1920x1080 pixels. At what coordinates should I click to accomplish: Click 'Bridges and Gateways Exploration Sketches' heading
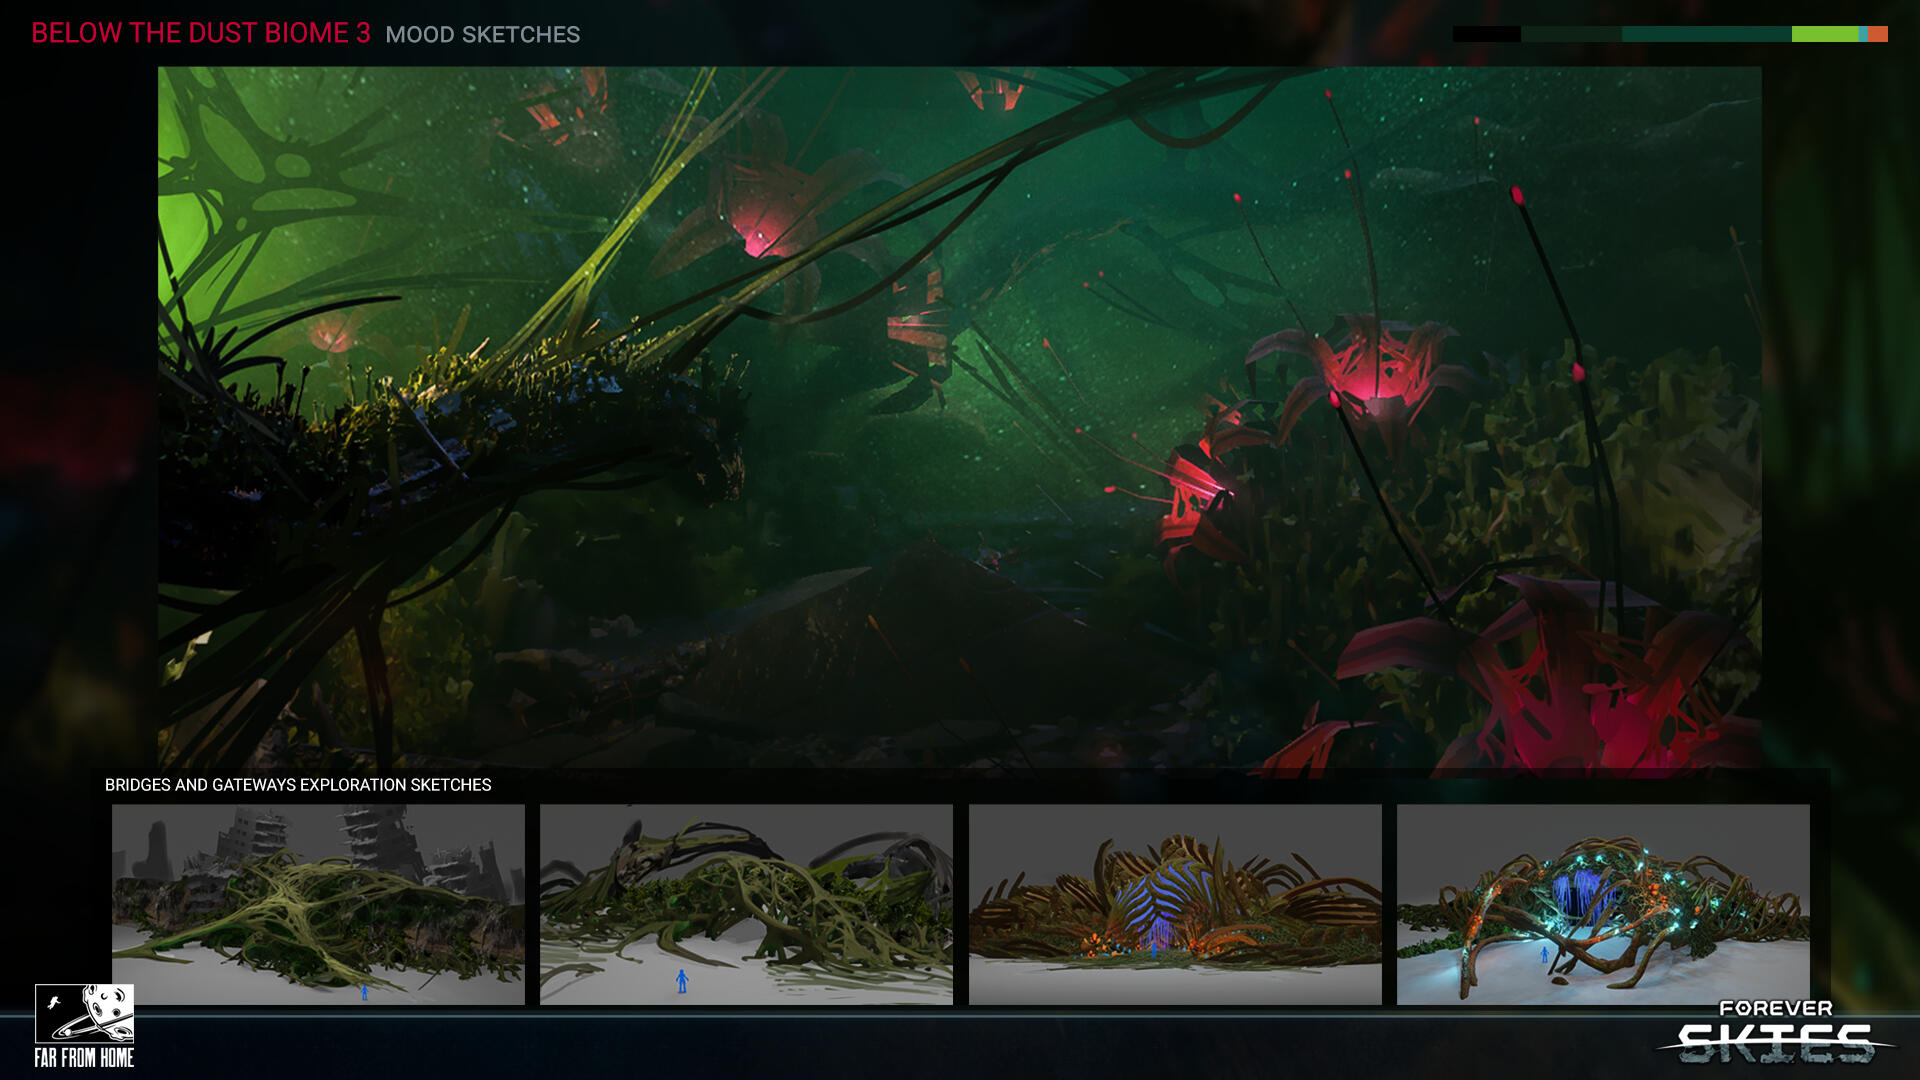point(298,785)
